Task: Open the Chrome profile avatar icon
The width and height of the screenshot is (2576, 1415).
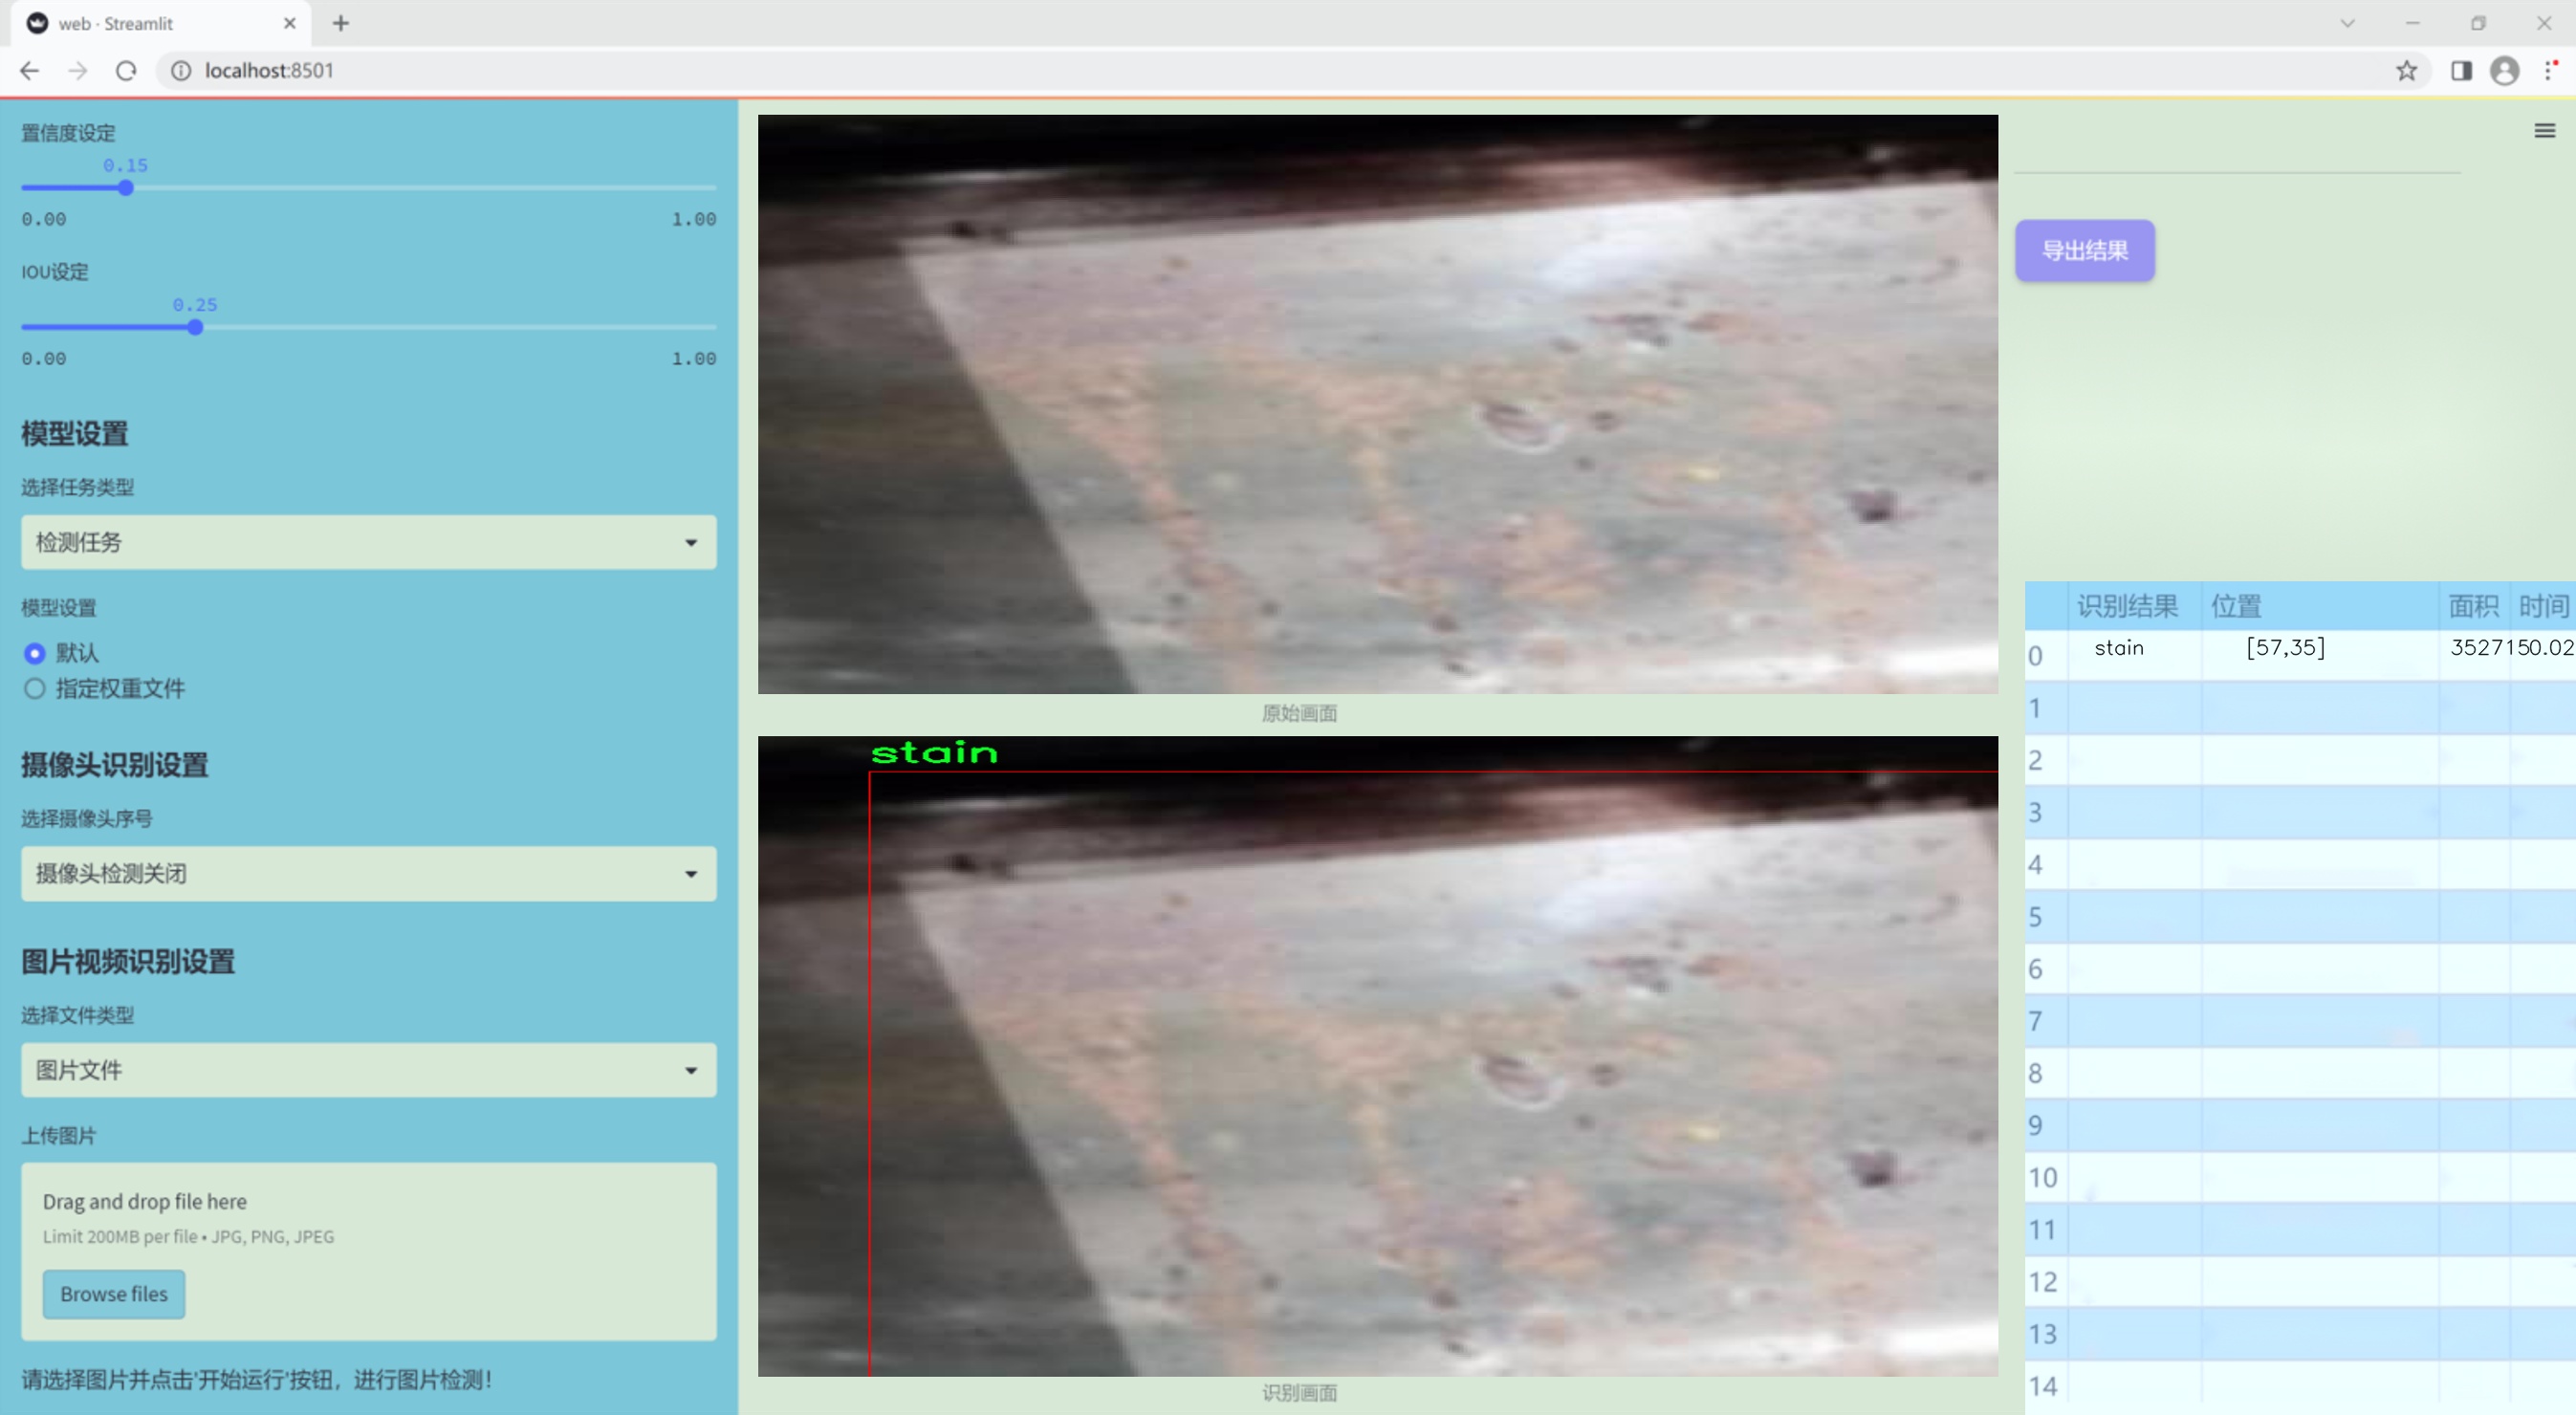Action: point(2504,71)
